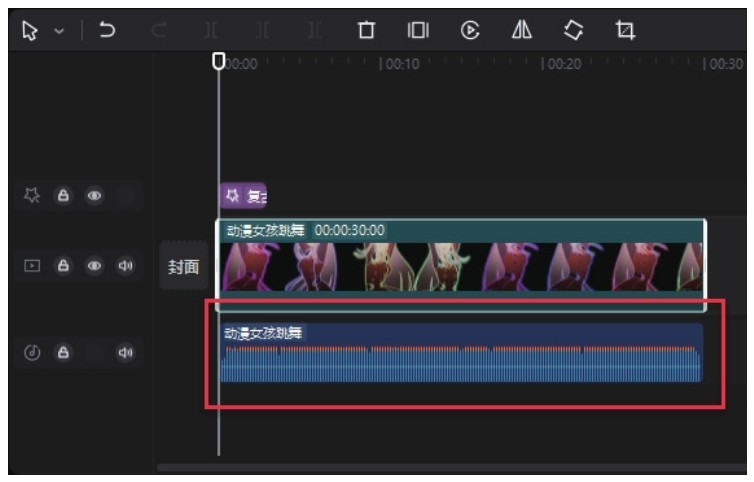Click the 00:00:30:00 duration label on clip
This screenshot has width=754, height=482.
pyautogui.click(x=350, y=230)
